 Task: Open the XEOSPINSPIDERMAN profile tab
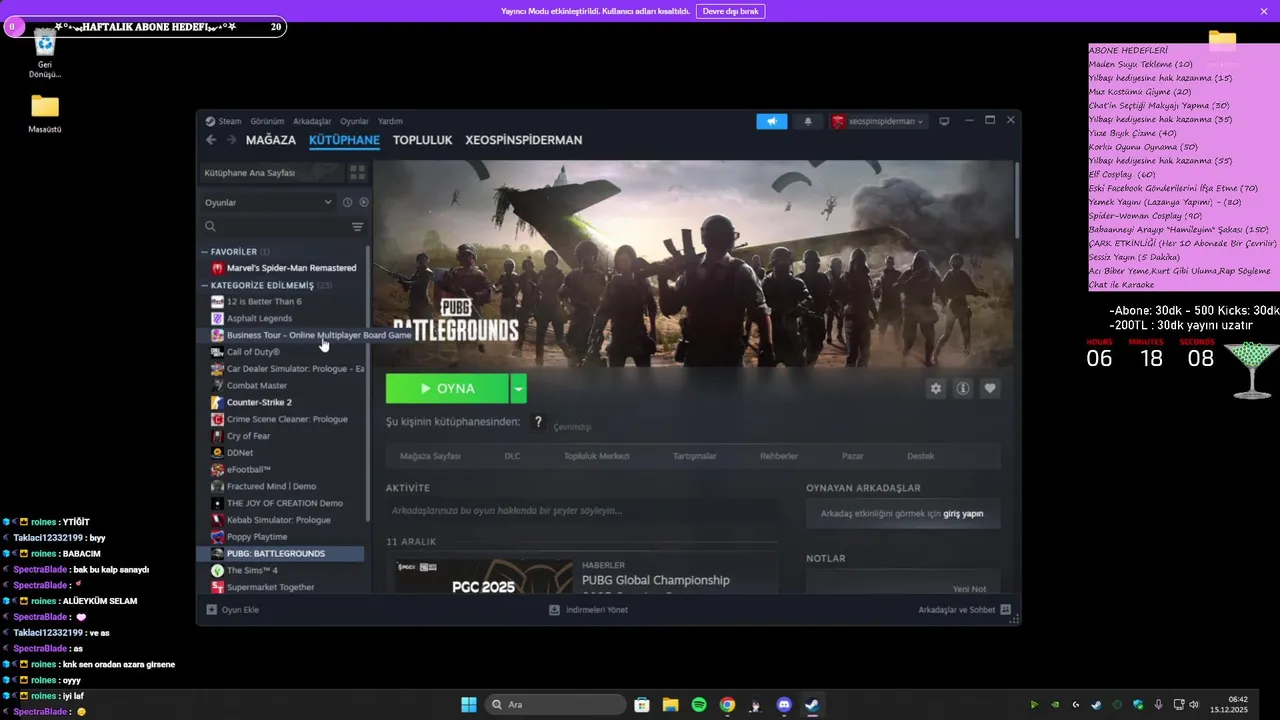click(523, 140)
